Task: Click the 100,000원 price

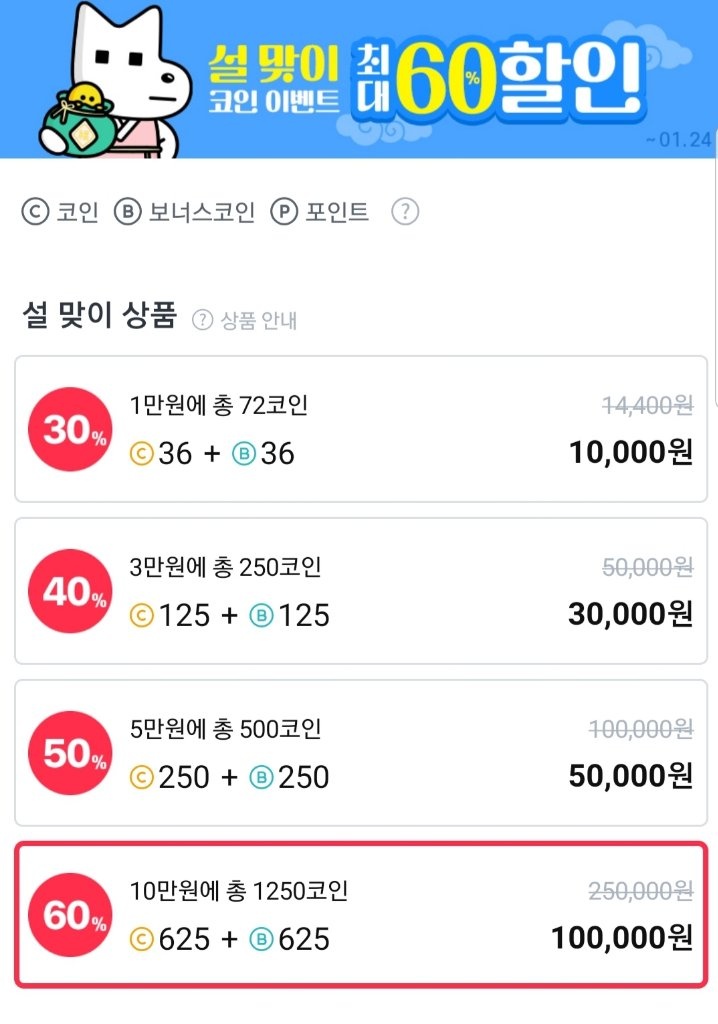Action: coord(622,938)
